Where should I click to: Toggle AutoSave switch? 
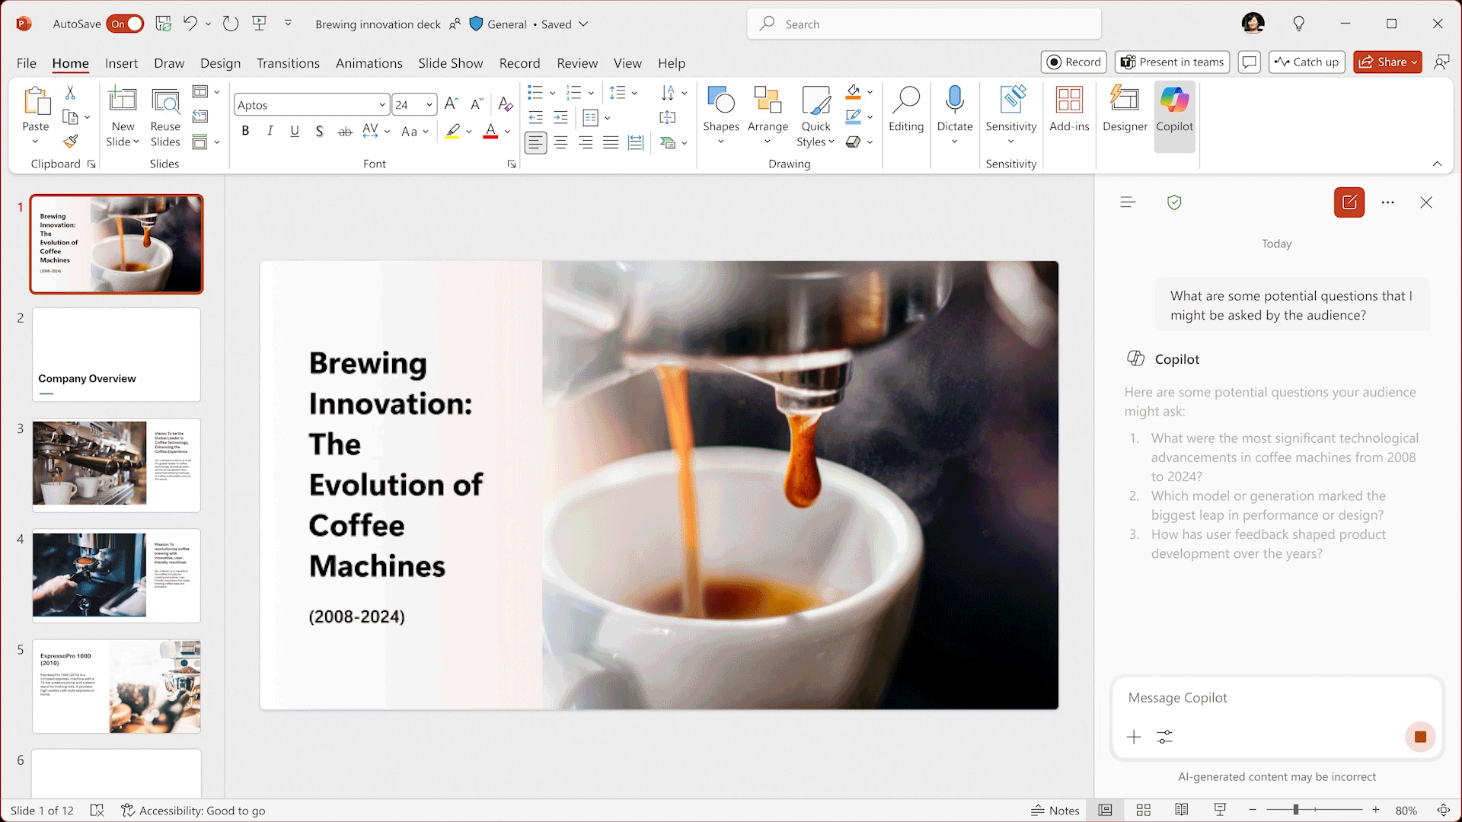(x=125, y=23)
